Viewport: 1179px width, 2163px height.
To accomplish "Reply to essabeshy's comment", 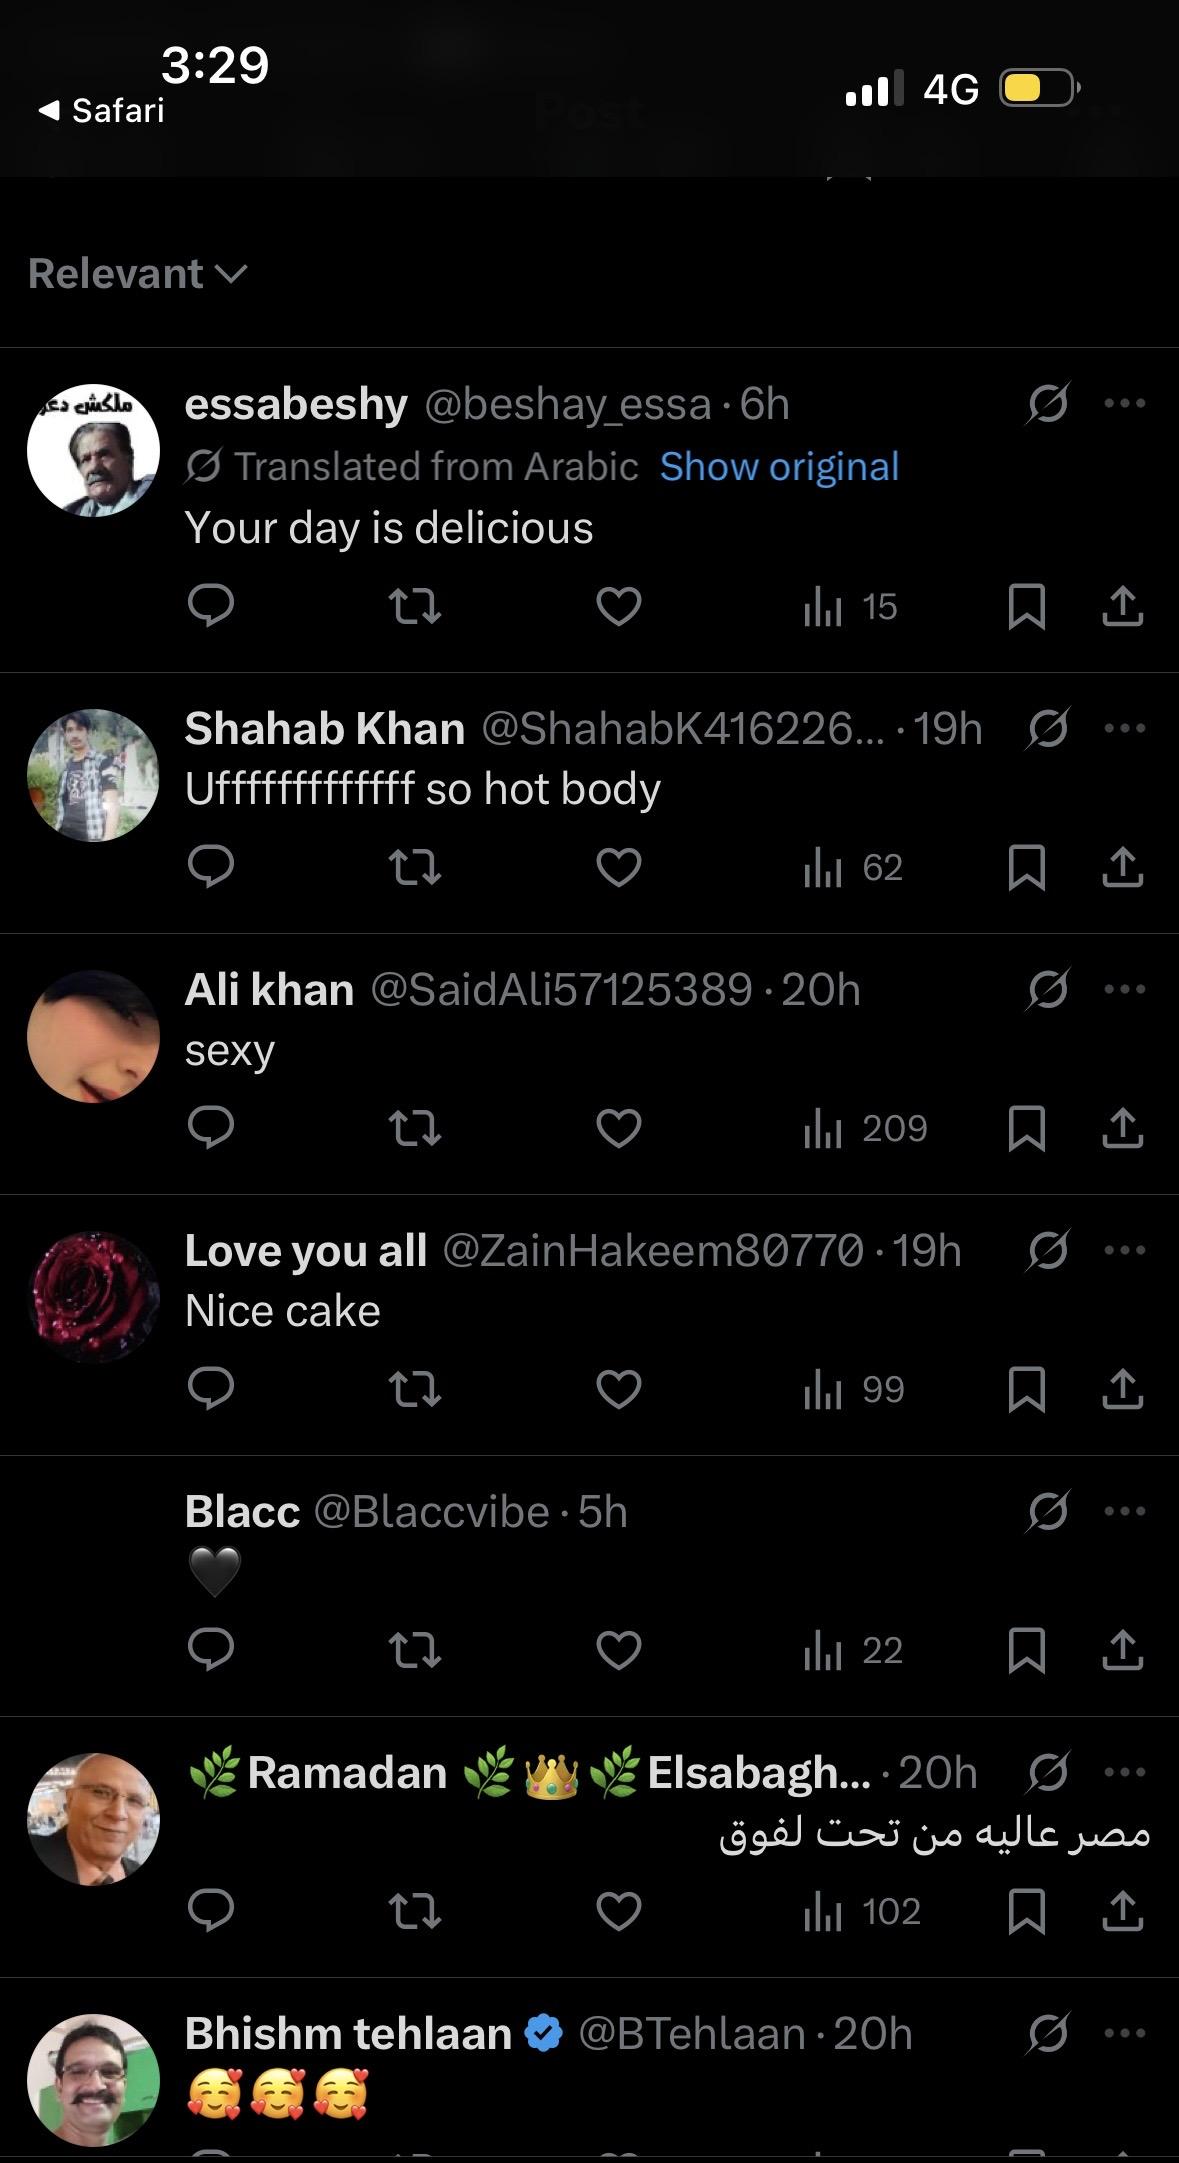I will 211,606.
